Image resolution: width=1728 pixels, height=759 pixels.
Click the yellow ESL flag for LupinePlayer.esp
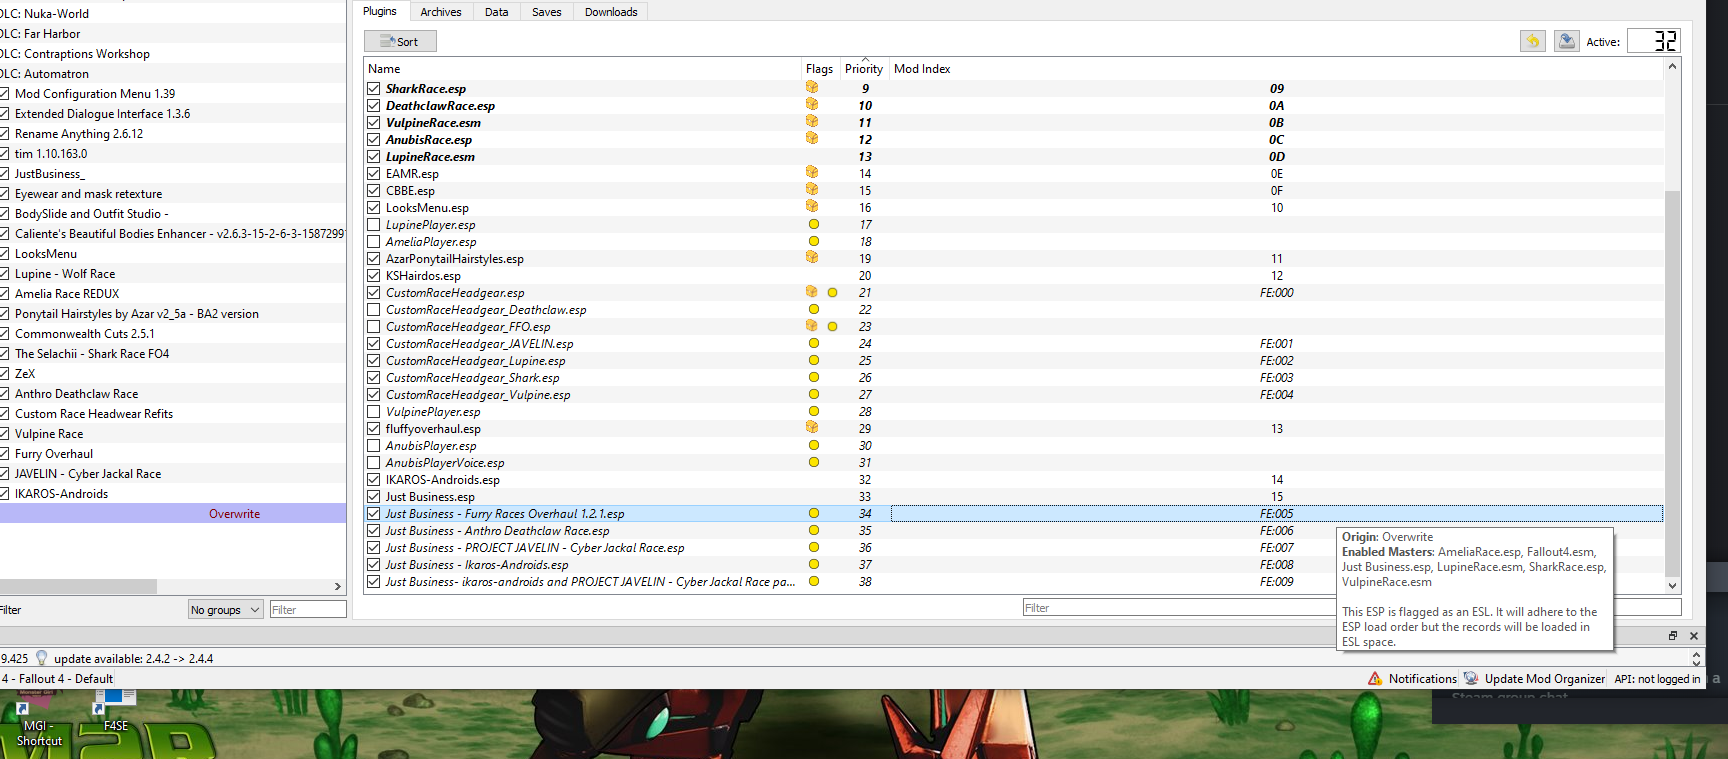pyautogui.click(x=814, y=224)
